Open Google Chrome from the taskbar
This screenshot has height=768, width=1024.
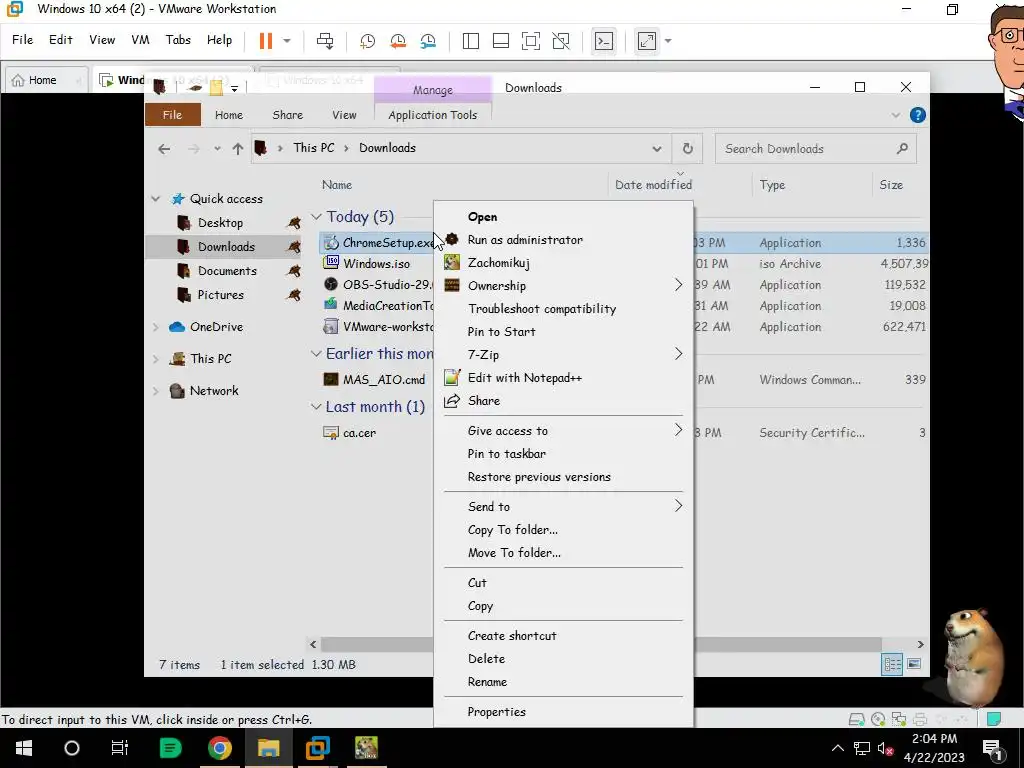click(220, 748)
